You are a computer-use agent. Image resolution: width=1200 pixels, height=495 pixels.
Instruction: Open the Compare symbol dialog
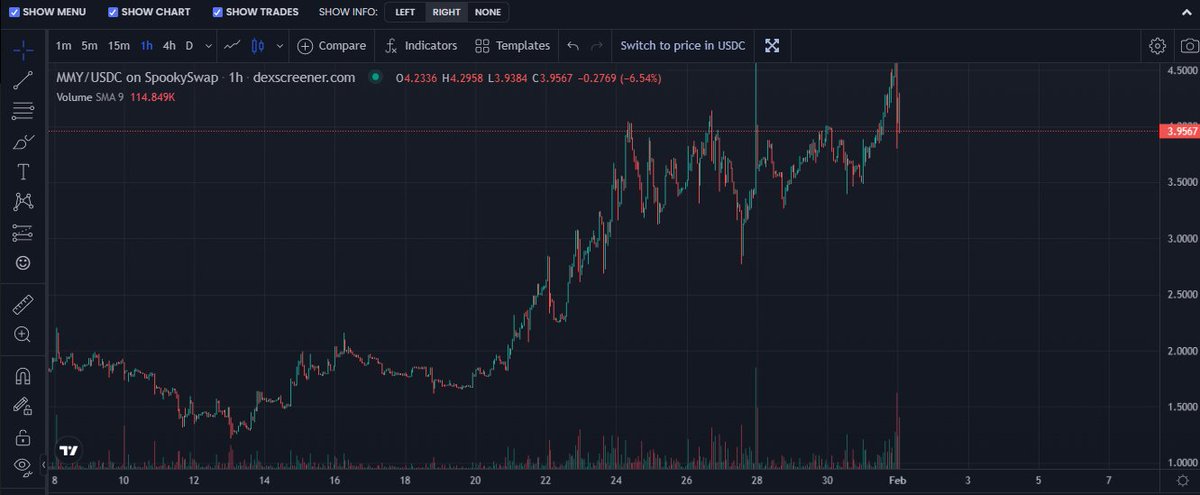[x=331, y=45]
